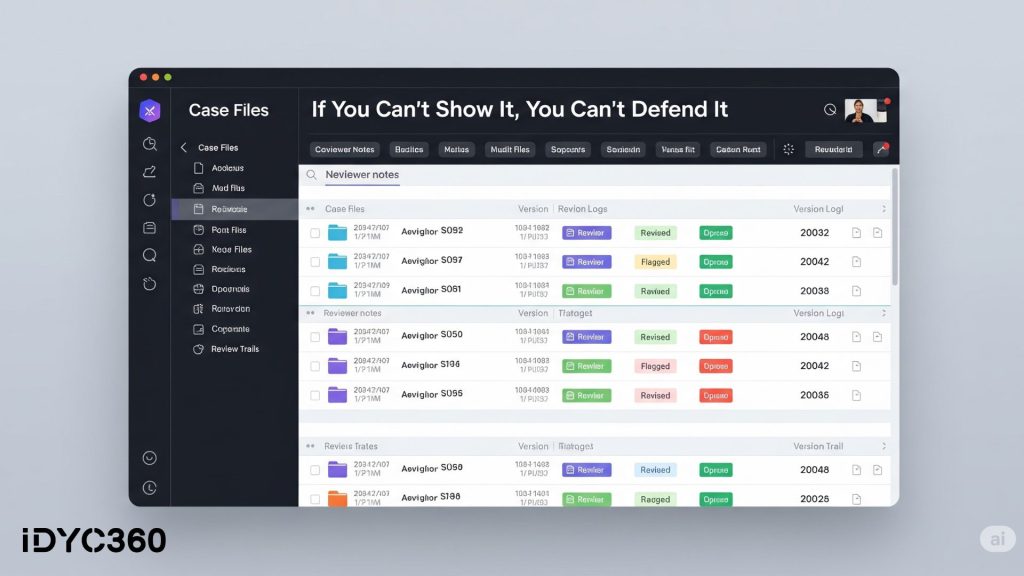1024x576 pixels.
Task: Check the box beside Aevighor S097
Action: (315, 262)
